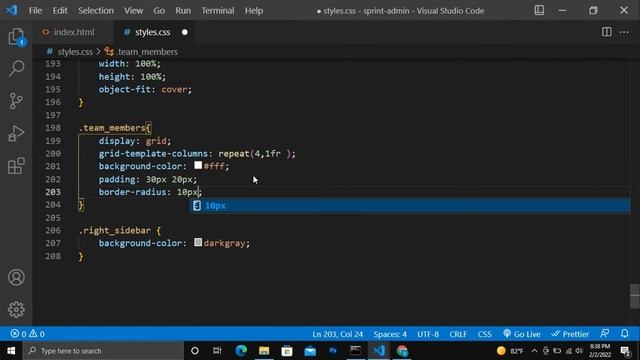Open the Search view in activity bar
Image resolution: width=640 pixels, height=360 pixels.
(x=16, y=68)
